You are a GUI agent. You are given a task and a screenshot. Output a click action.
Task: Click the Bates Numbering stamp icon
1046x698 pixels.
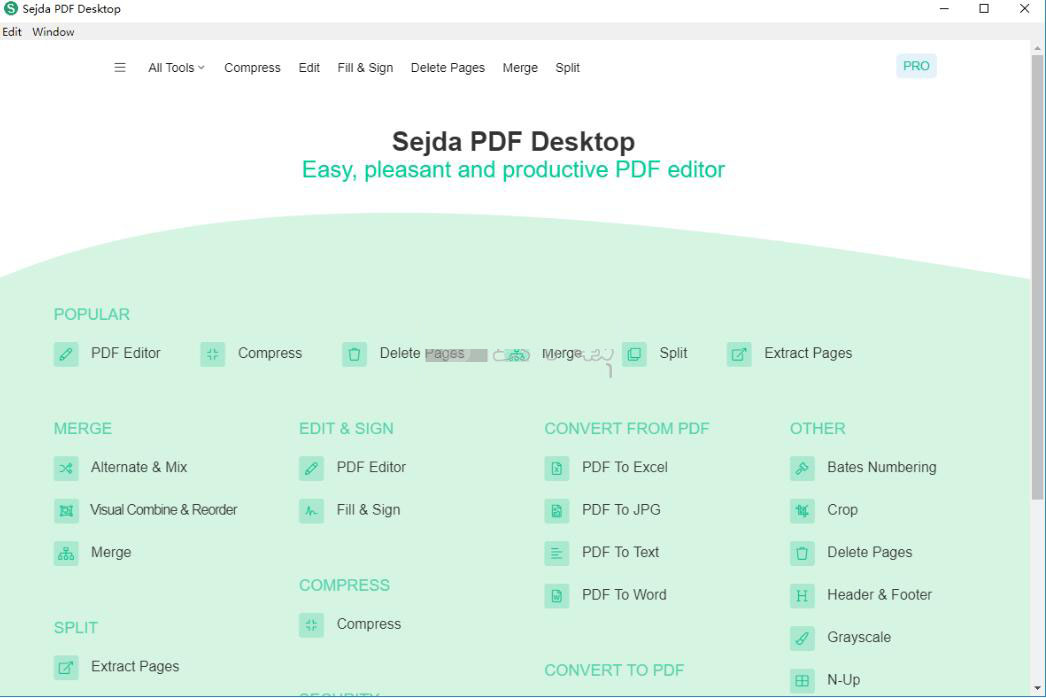pyautogui.click(x=803, y=468)
